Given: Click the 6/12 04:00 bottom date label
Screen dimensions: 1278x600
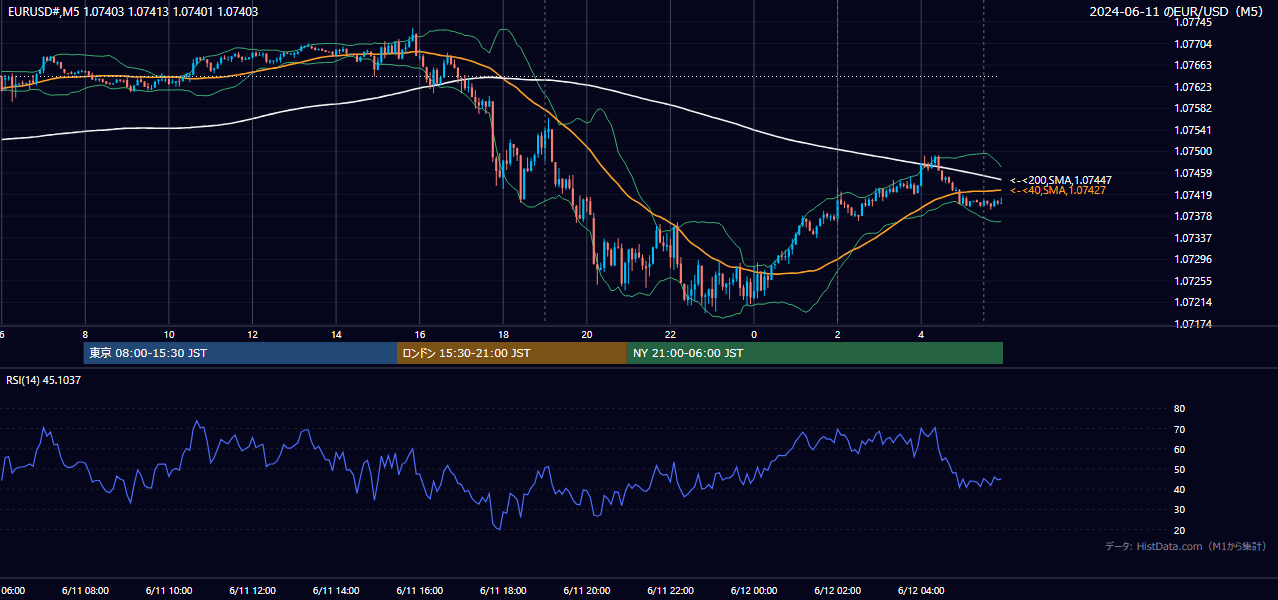Looking at the screenshot, I should point(921,590).
